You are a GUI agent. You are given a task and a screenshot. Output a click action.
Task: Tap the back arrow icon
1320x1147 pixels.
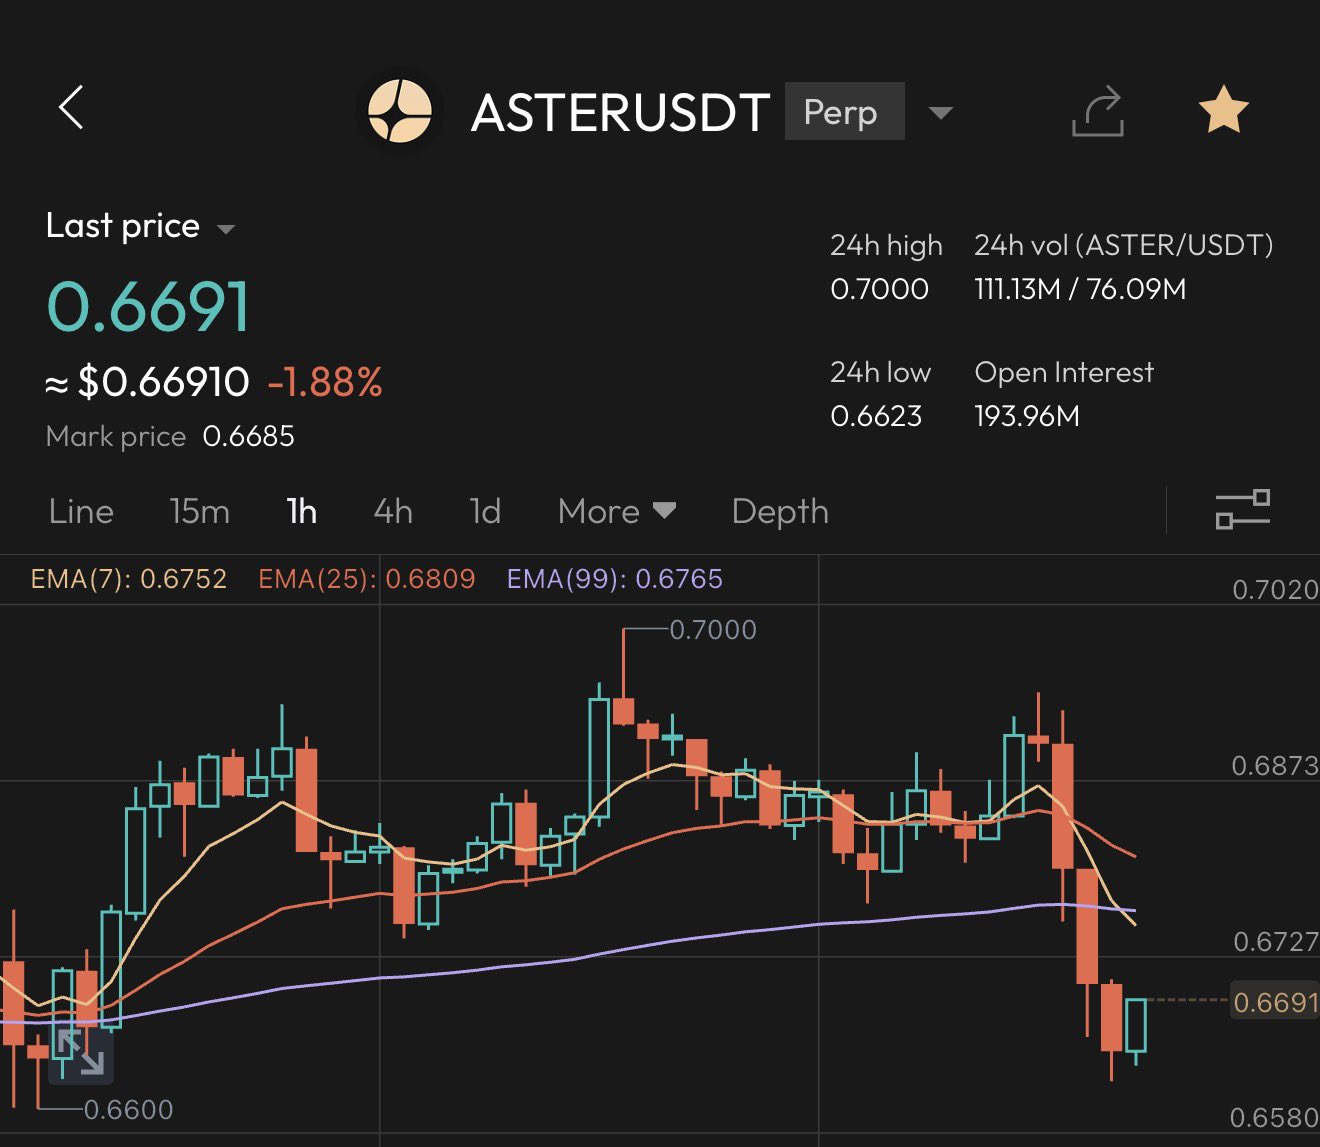tap(71, 108)
